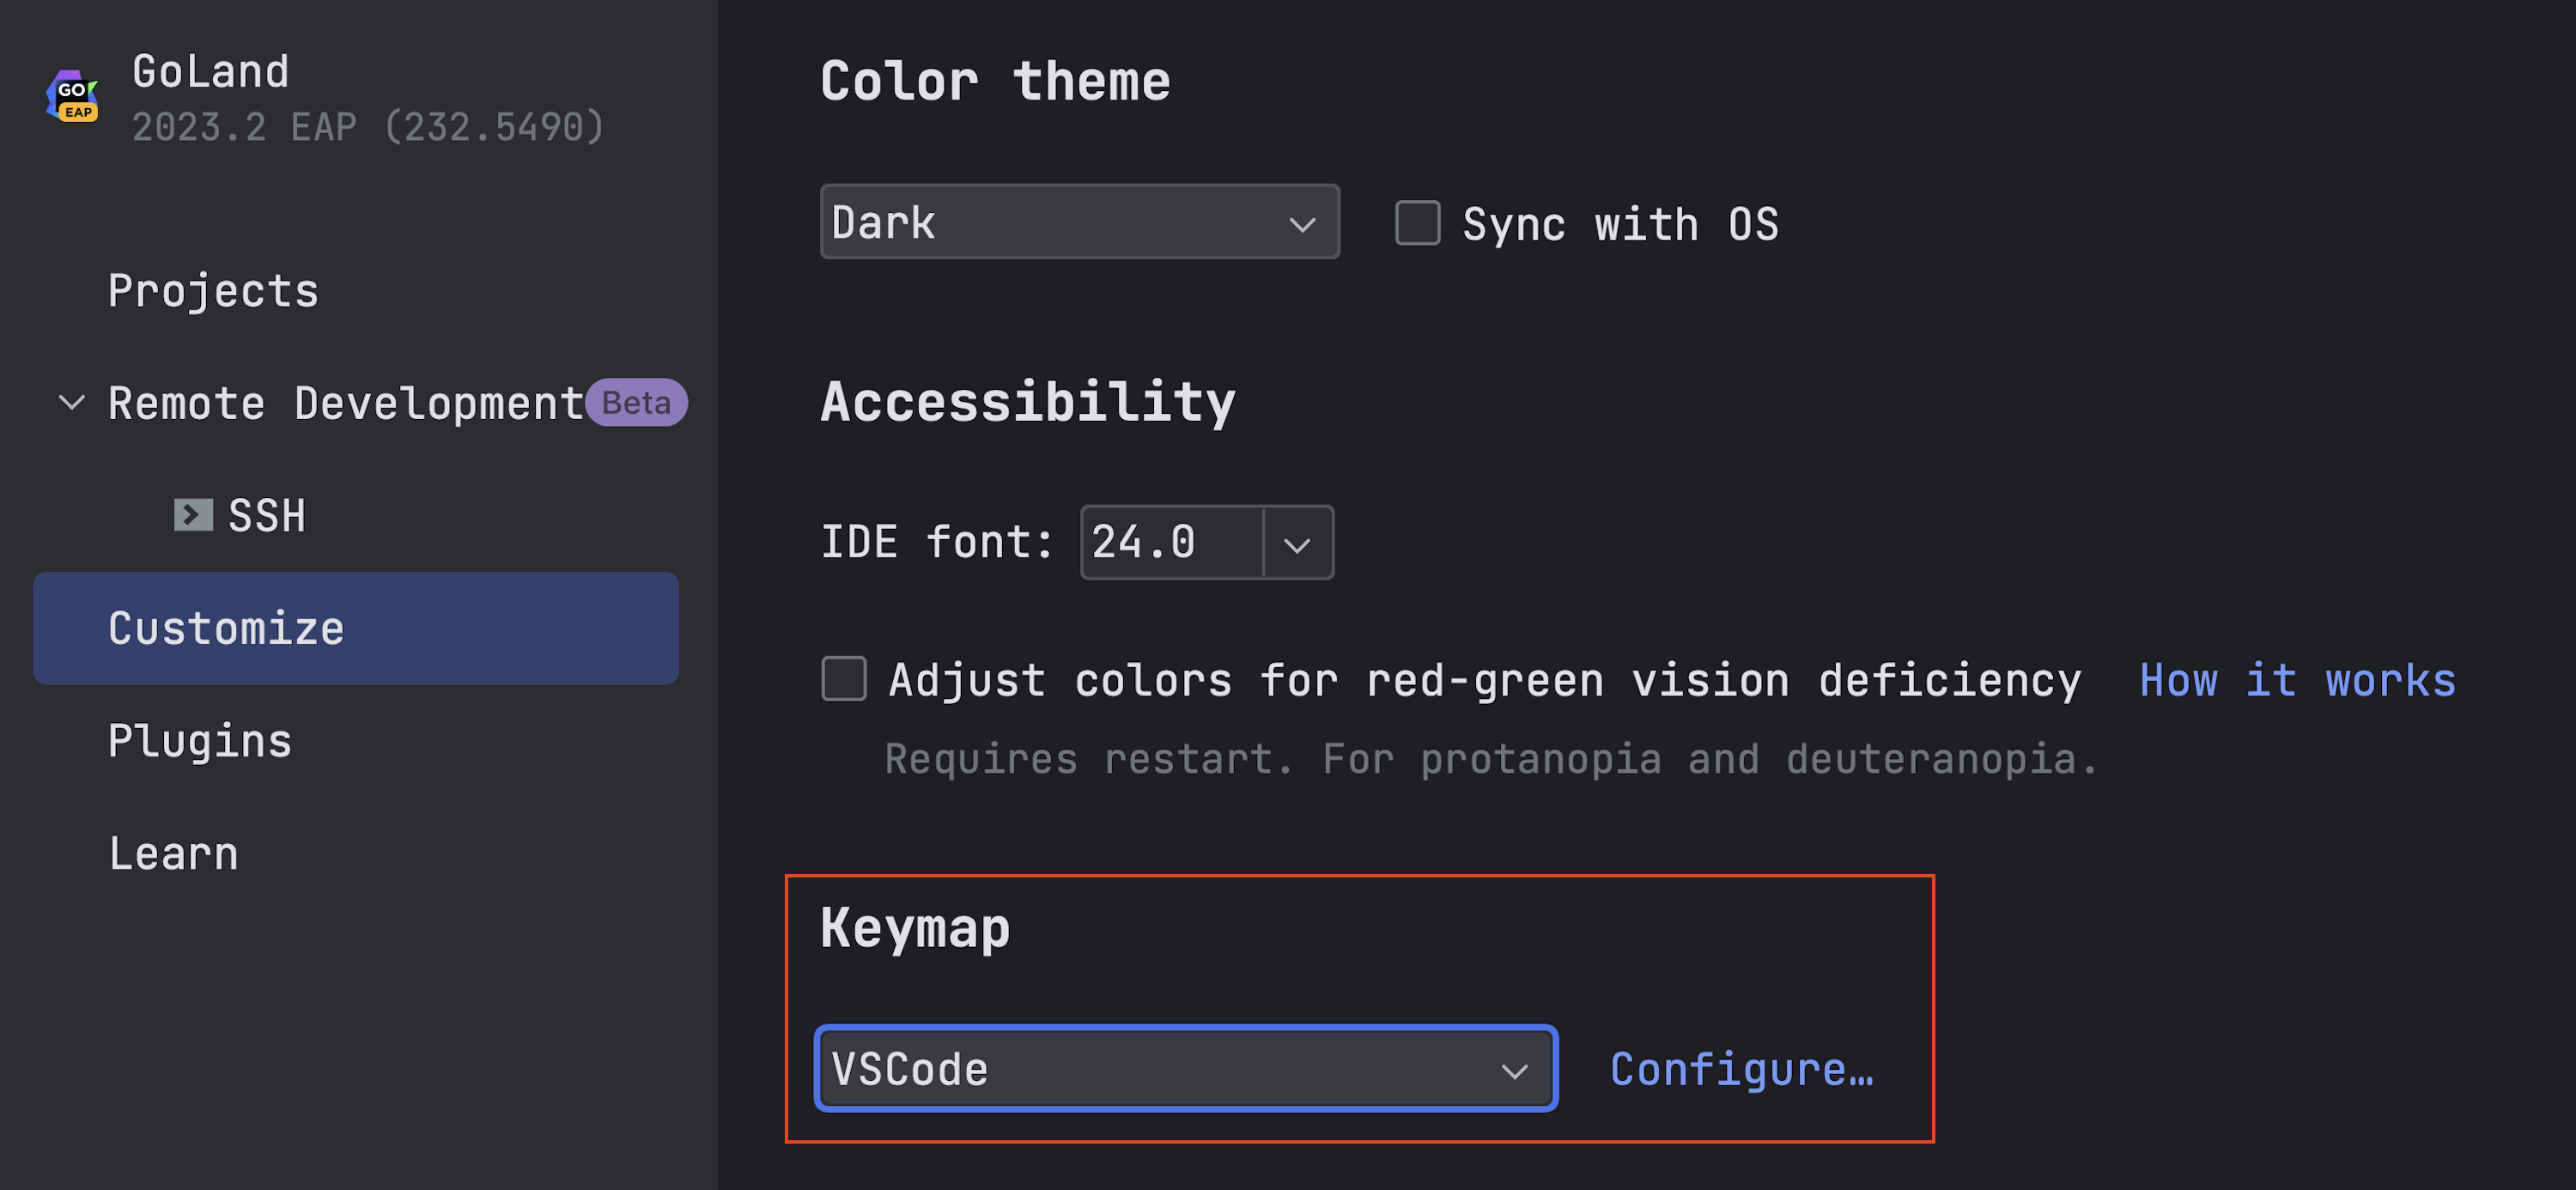Click the SSH terminal icon
The height and width of the screenshot is (1190, 2576).
point(193,515)
